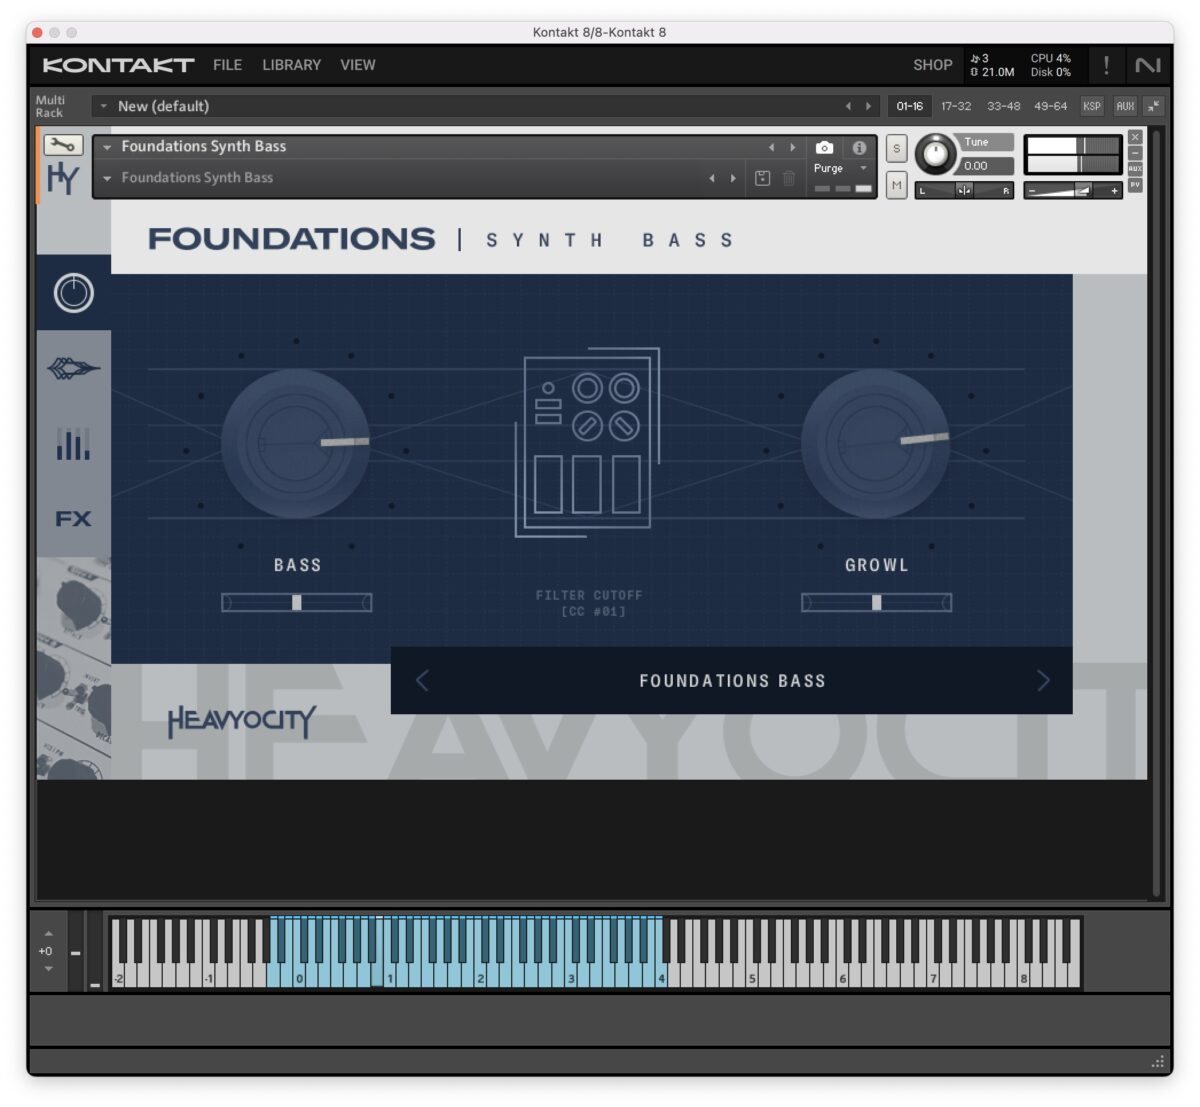Open the arpeggiator arrow page in sidebar
The height and width of the screenshot is (1107, 1200).
[x=73, y=369]
